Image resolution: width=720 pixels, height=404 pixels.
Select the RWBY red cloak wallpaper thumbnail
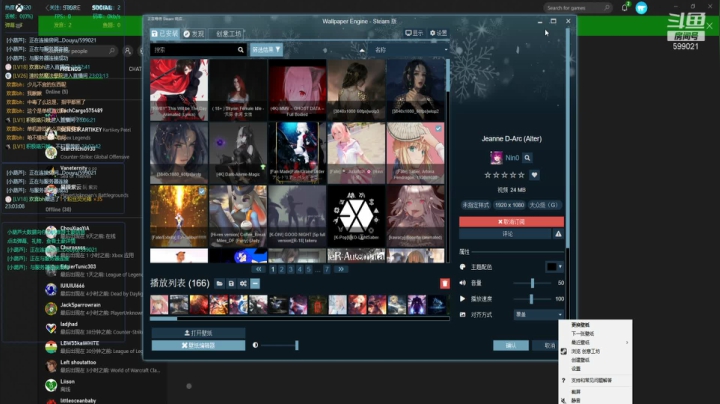179,90
